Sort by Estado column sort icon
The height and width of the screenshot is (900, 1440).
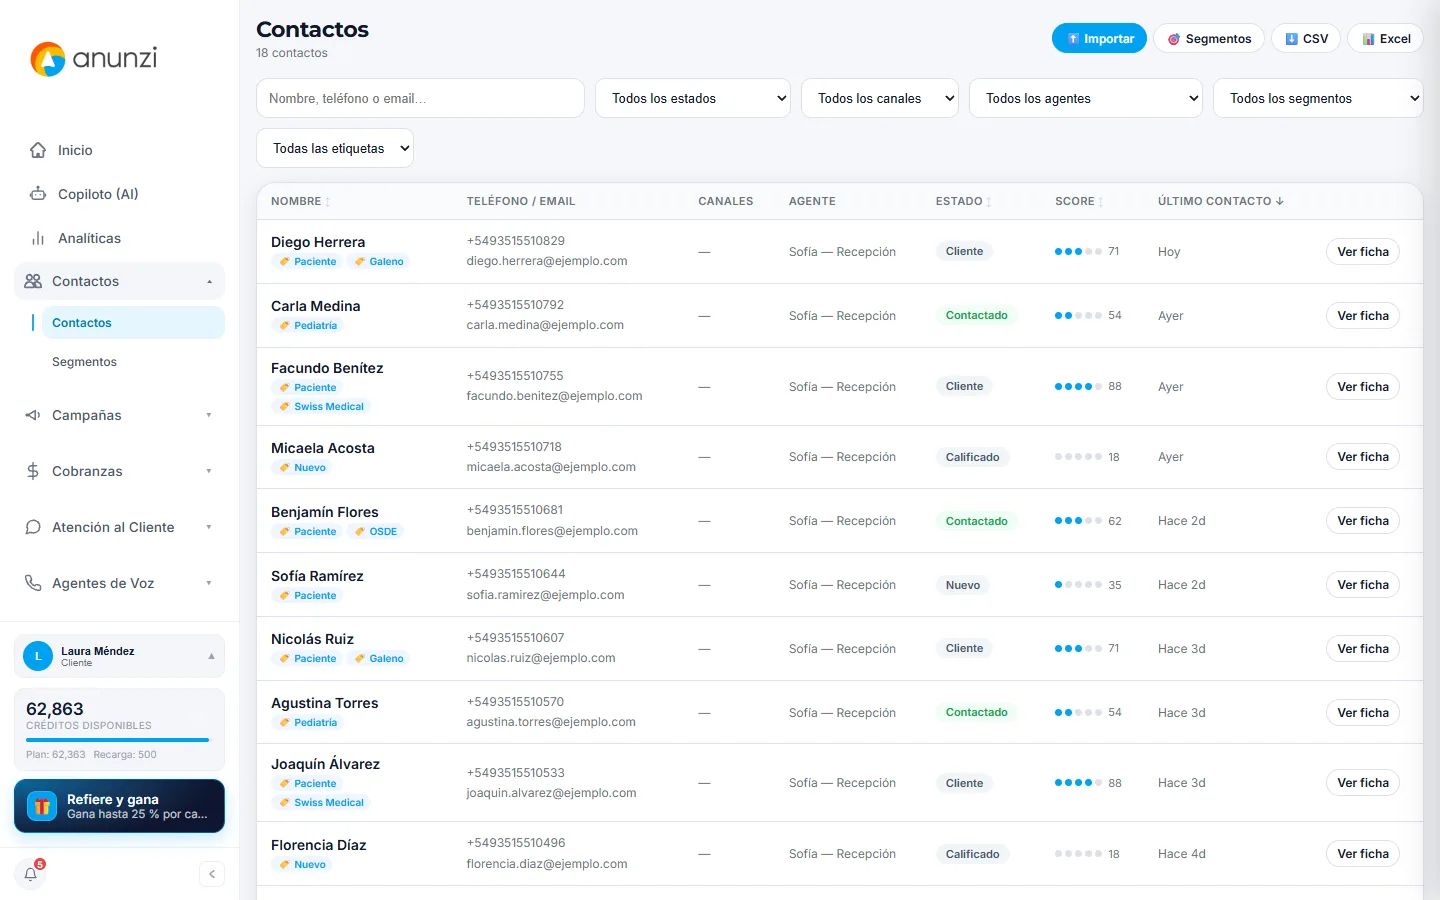[989, 202]
